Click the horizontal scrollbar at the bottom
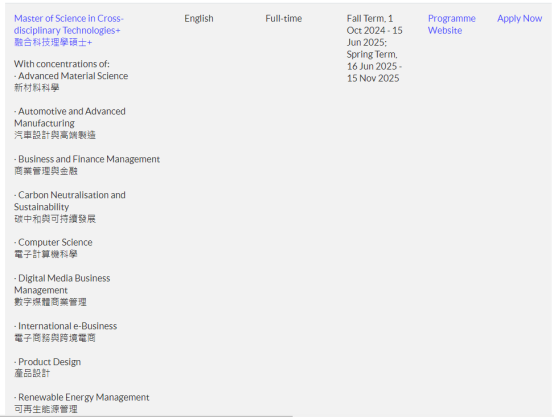 coord(146,416)
